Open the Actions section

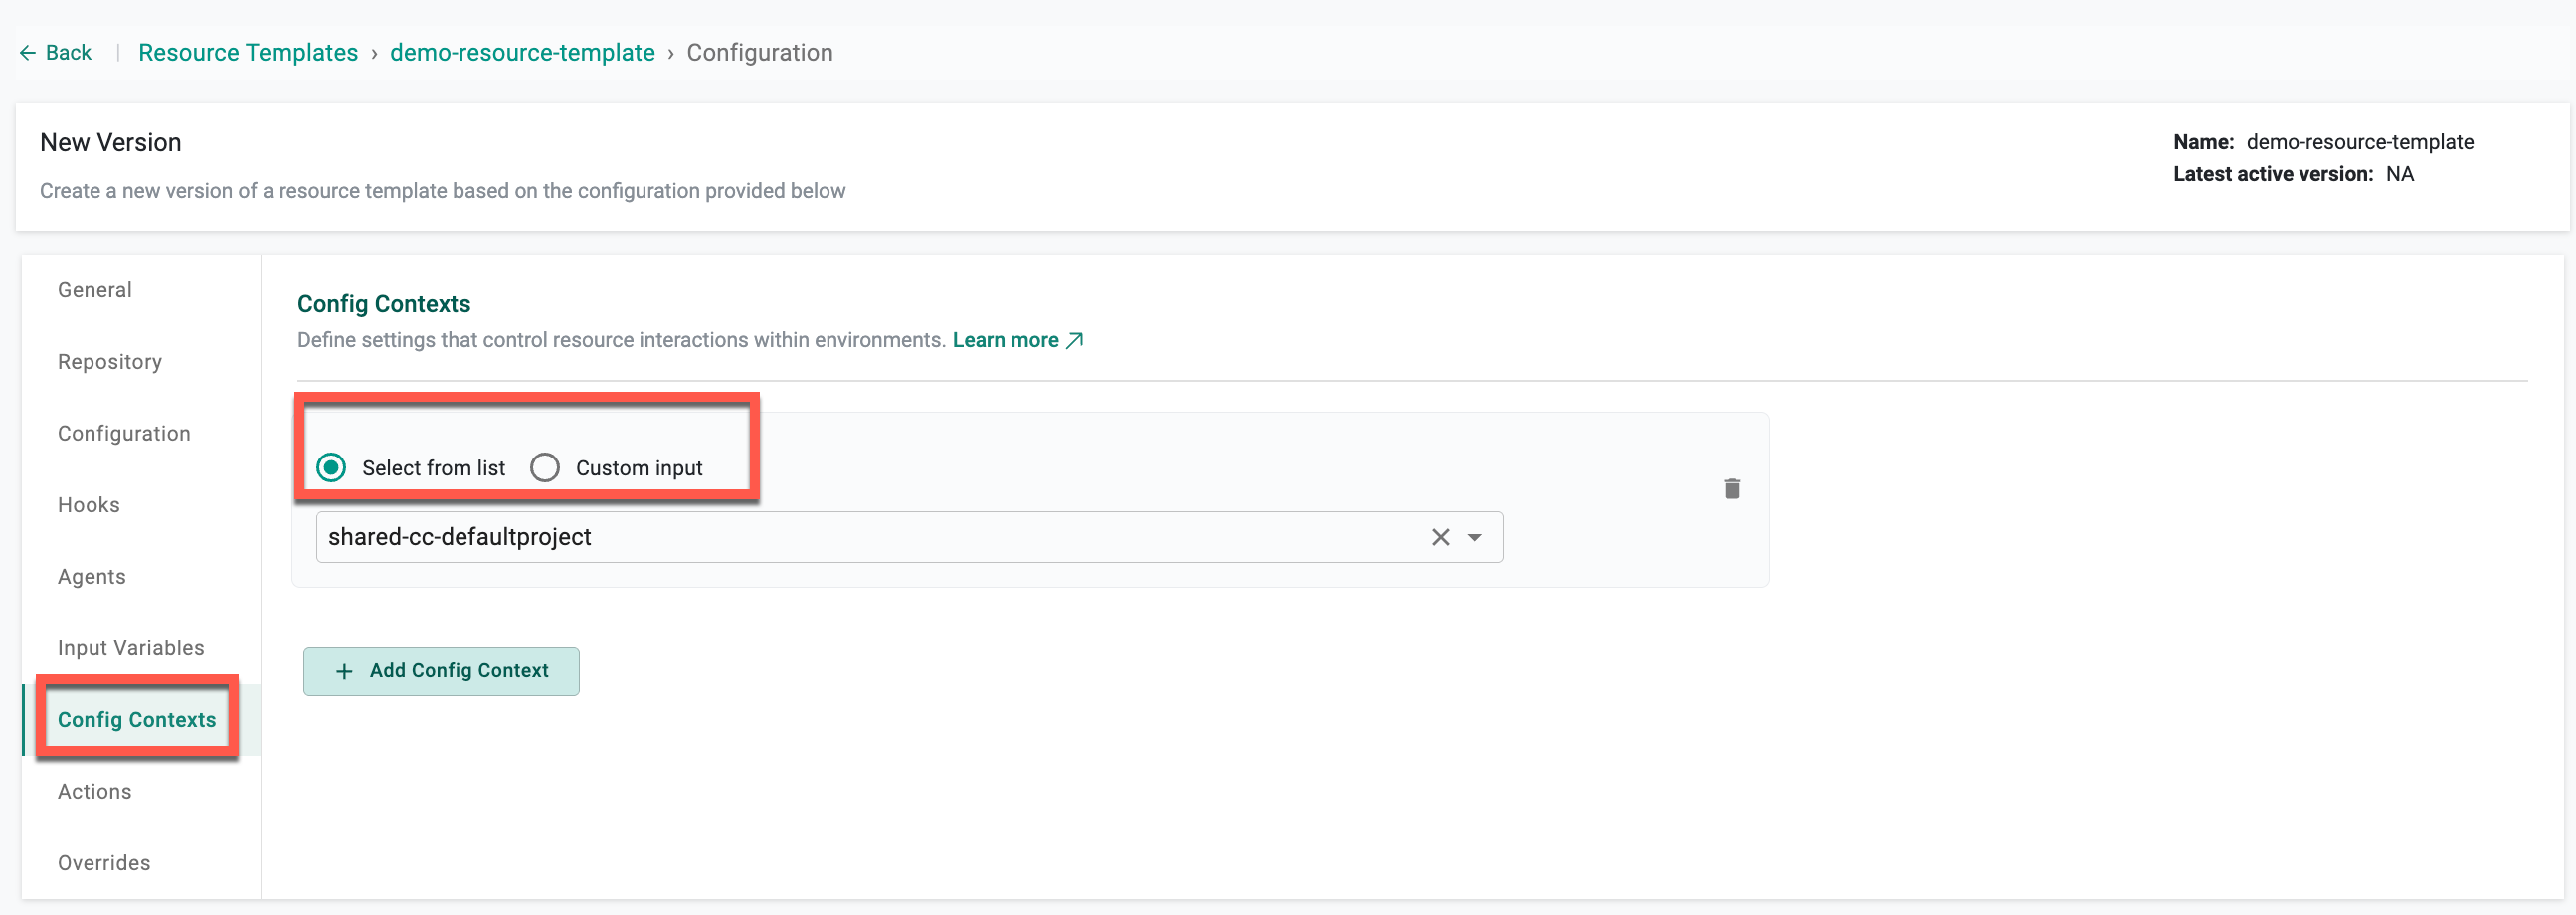point(95,791)
